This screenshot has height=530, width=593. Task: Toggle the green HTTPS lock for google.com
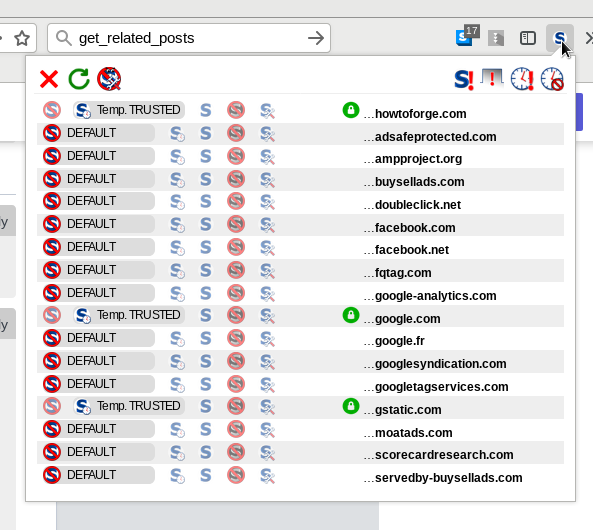point(351,315)
